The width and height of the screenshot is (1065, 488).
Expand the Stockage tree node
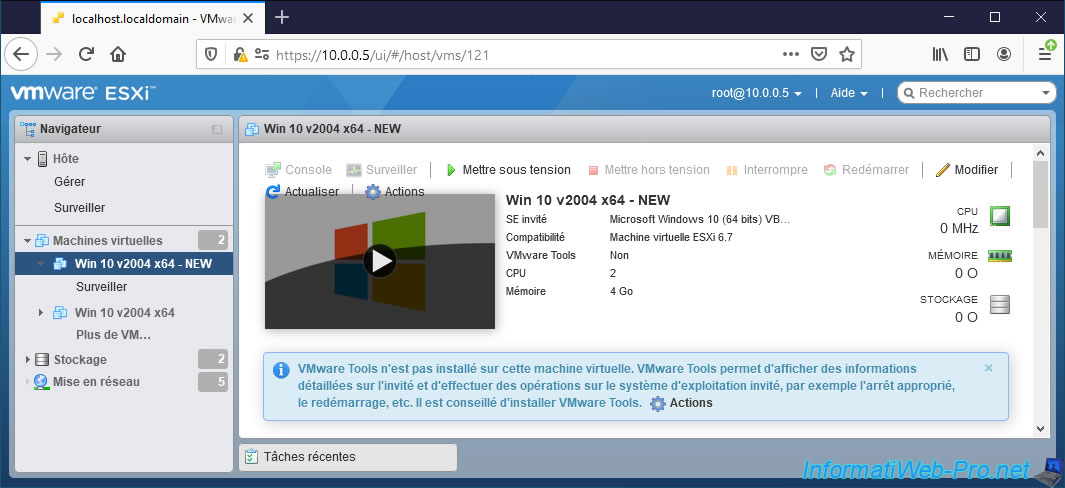28,360
